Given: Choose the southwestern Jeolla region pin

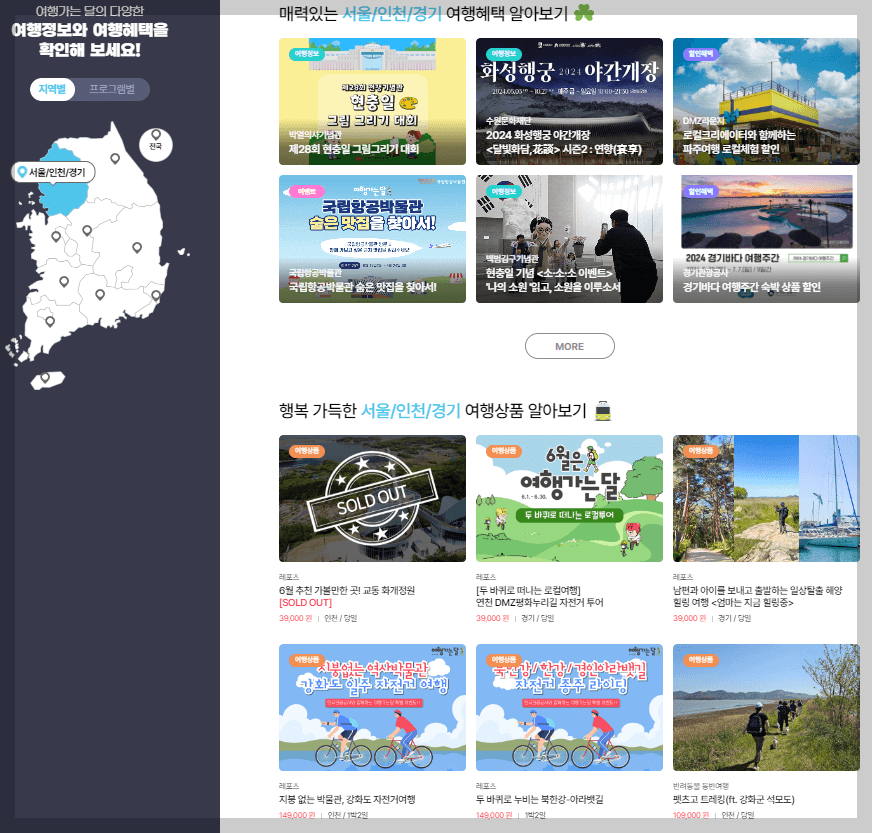Looking at the screenshot, I should (x=50, y=320).
